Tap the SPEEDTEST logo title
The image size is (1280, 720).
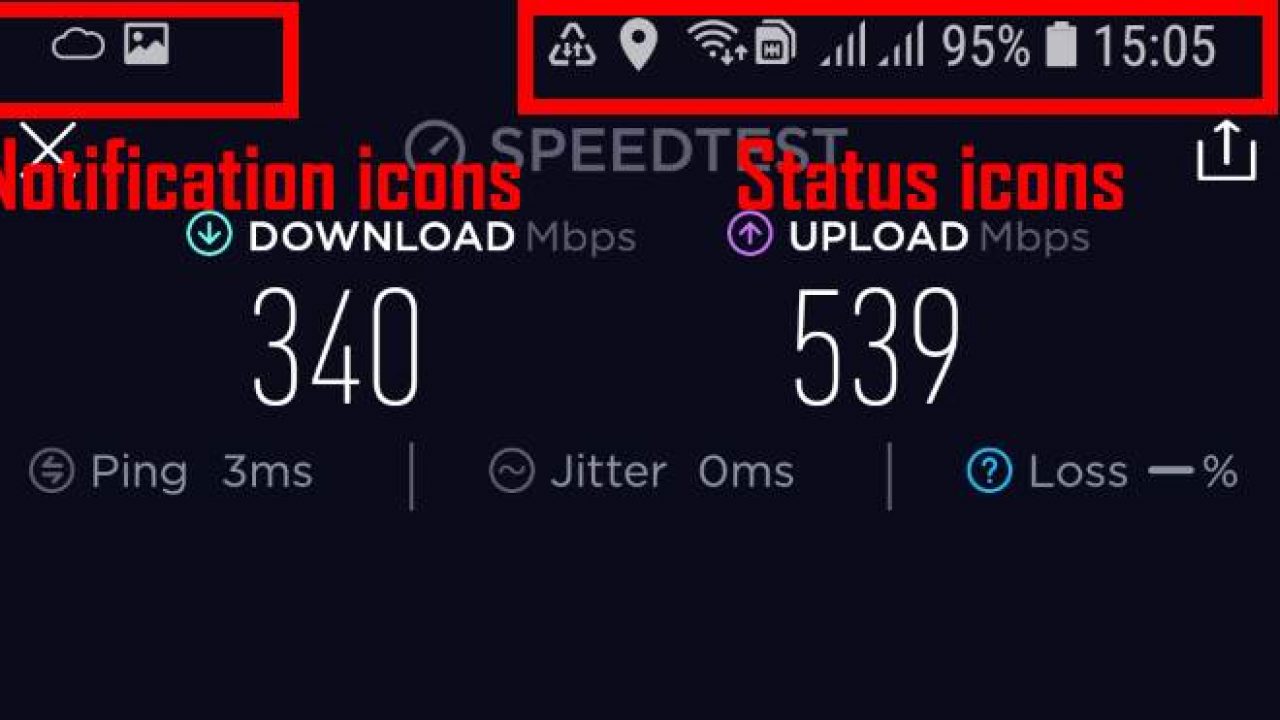coord(628,148)
